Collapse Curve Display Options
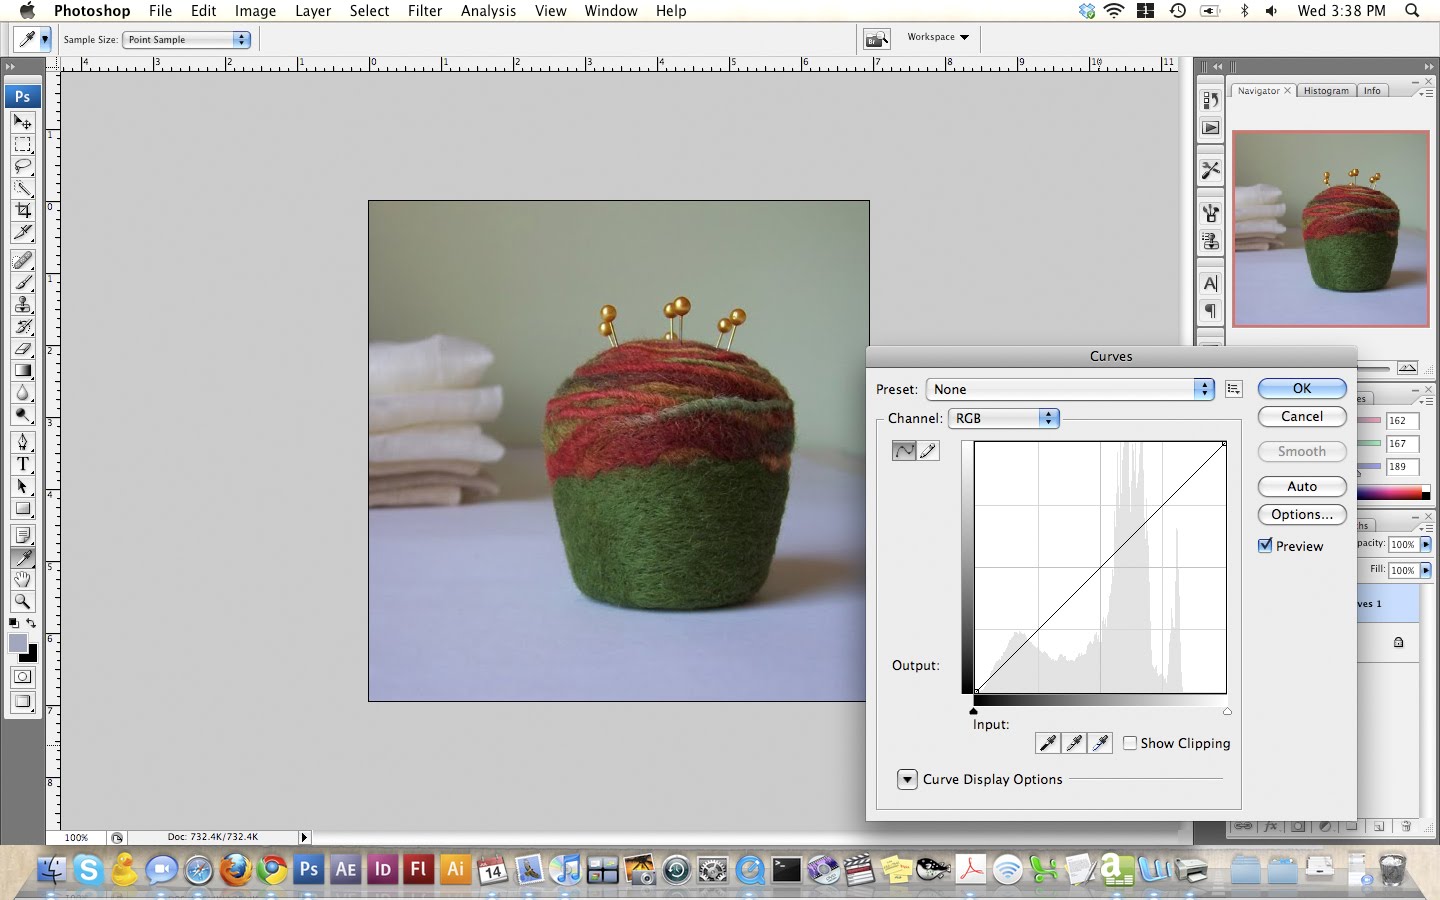 click(907, 779)
